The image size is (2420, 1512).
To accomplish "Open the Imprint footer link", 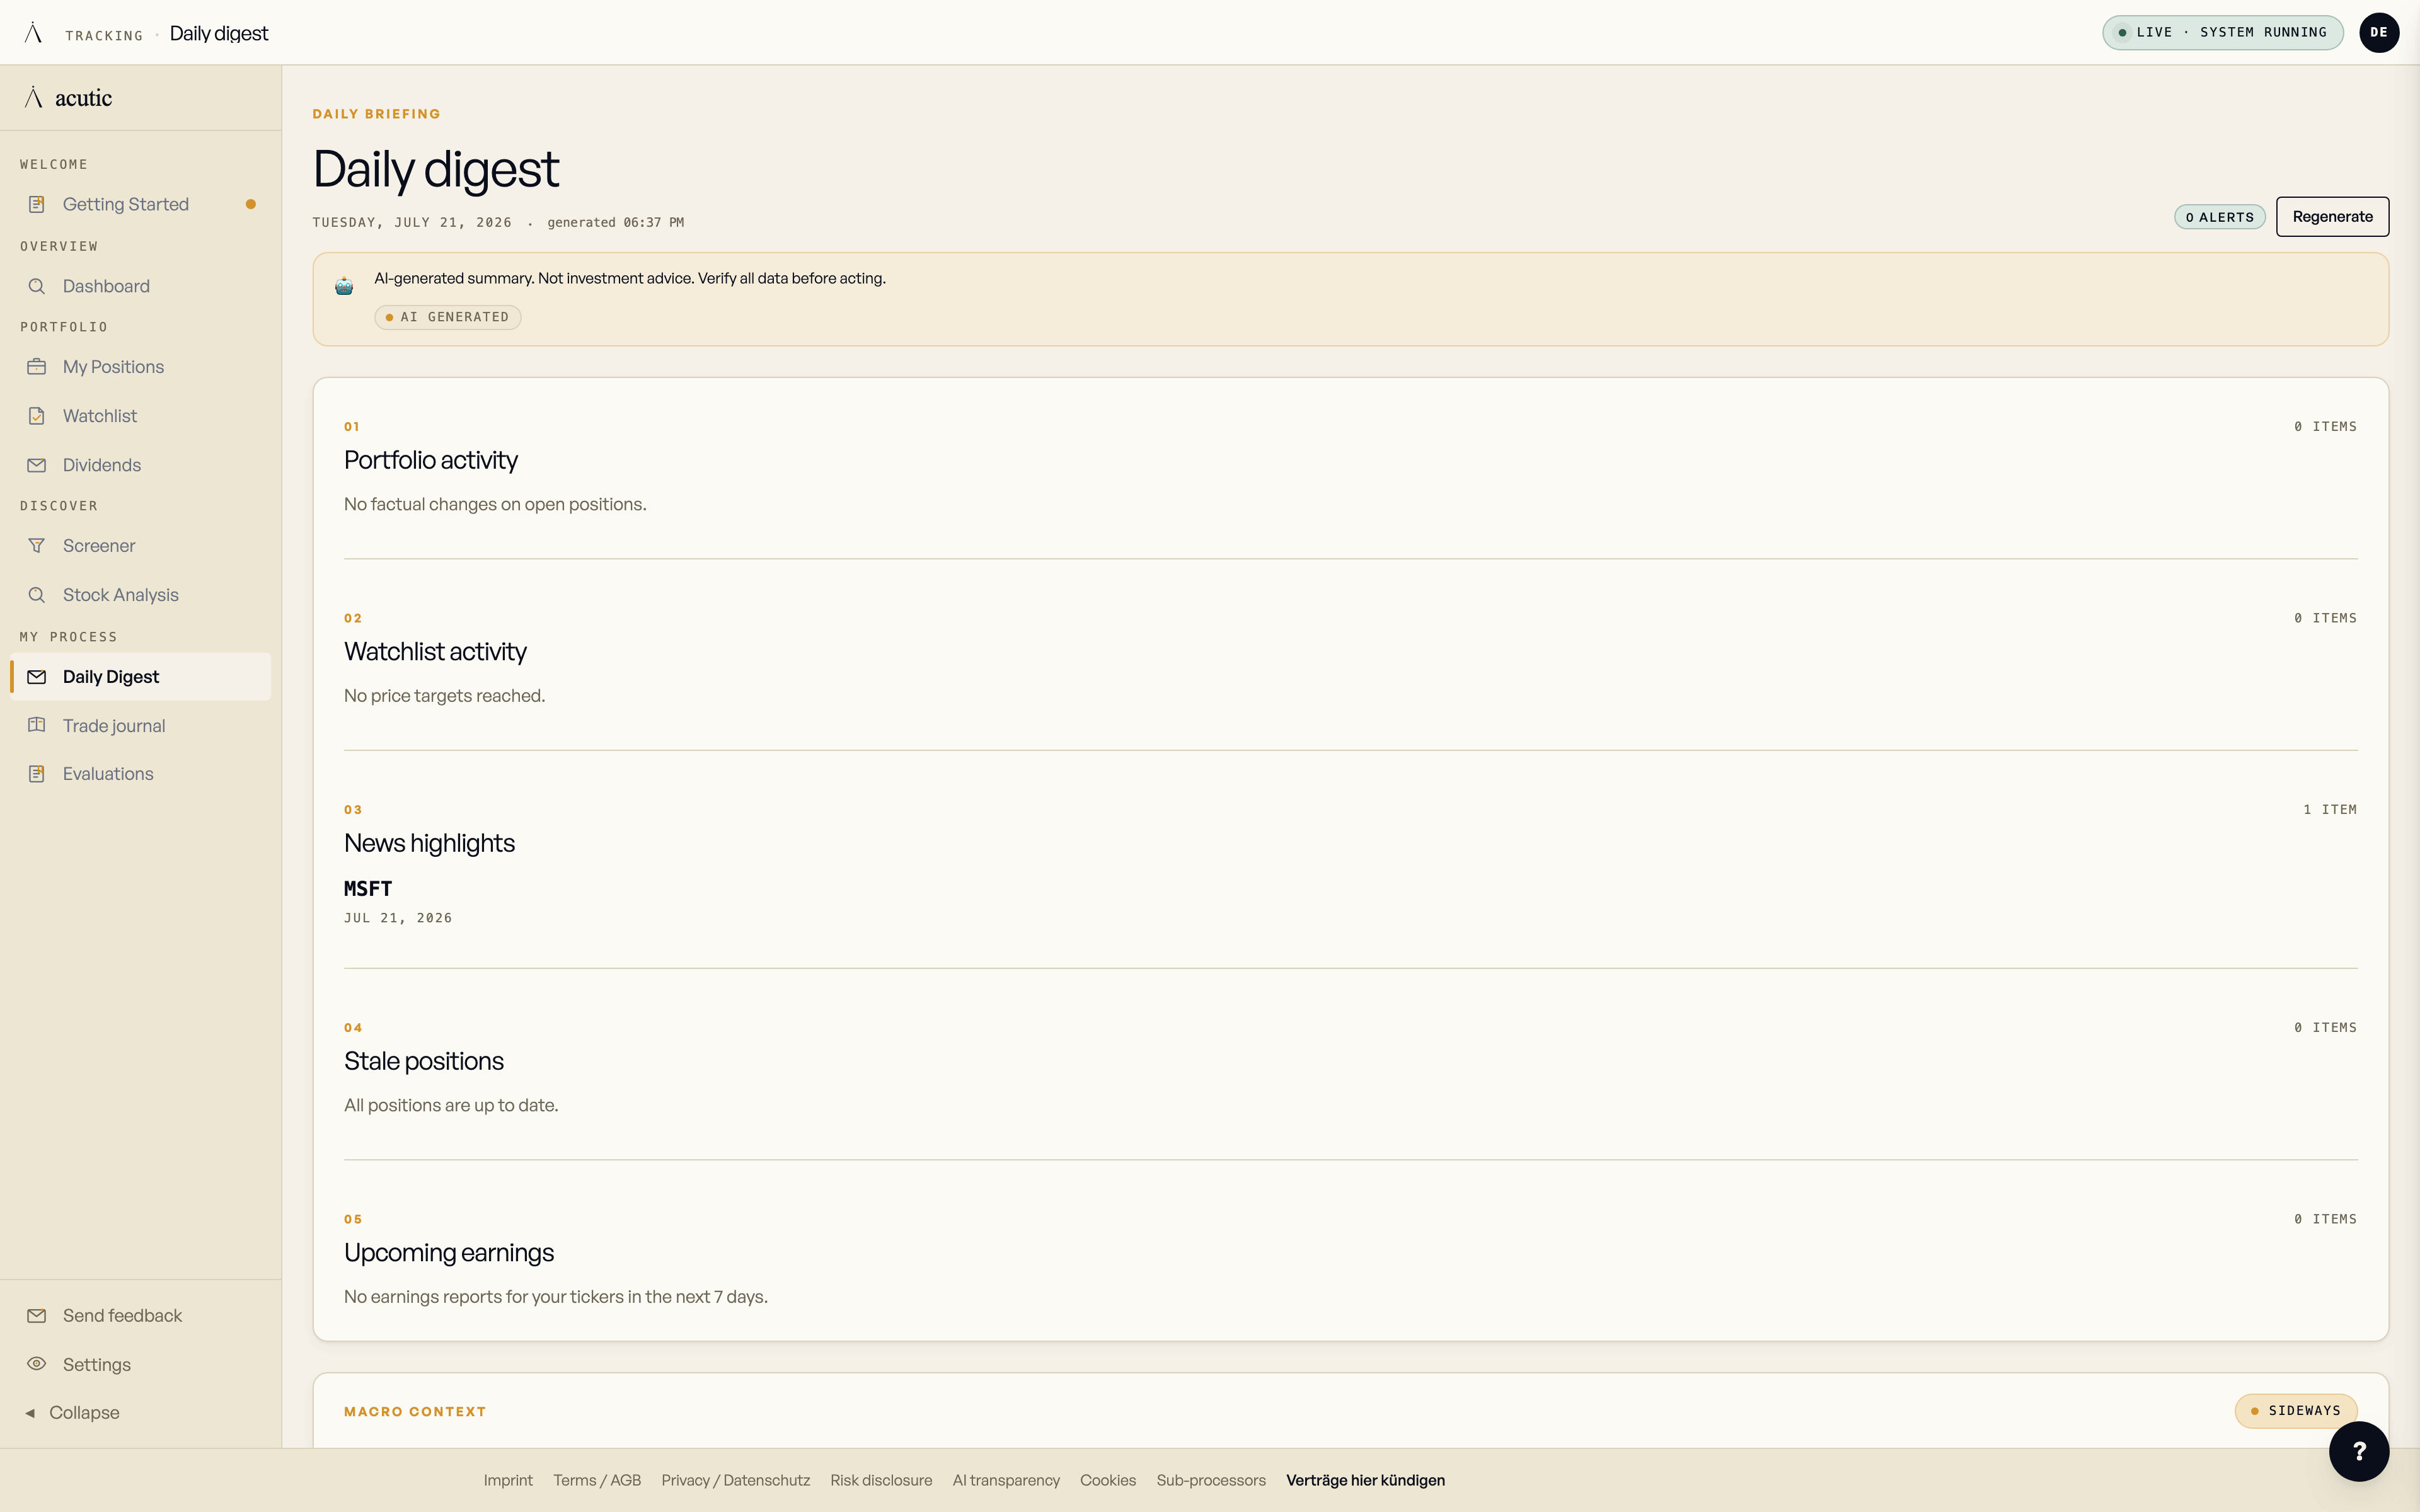I will (x=508, y=1480).
